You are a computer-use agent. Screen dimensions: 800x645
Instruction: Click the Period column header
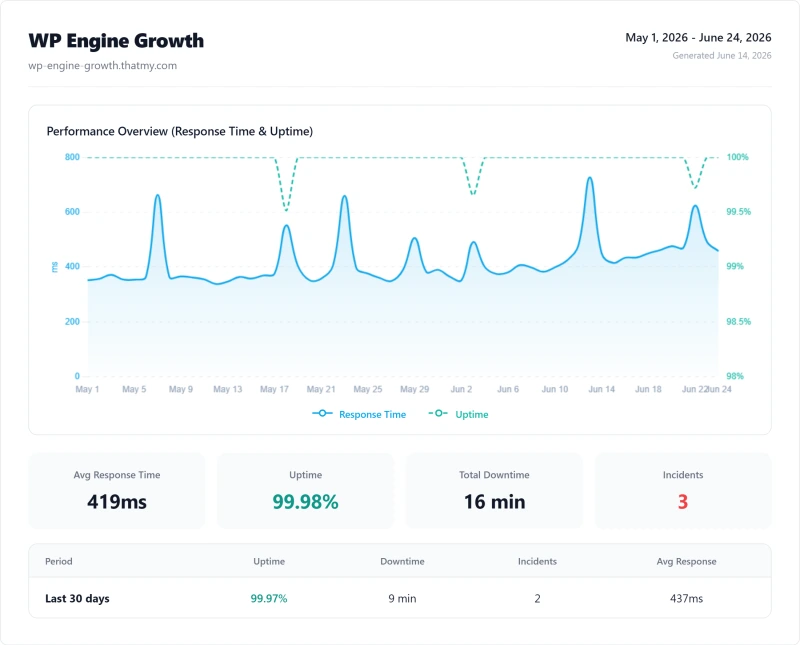click(59, 561)
